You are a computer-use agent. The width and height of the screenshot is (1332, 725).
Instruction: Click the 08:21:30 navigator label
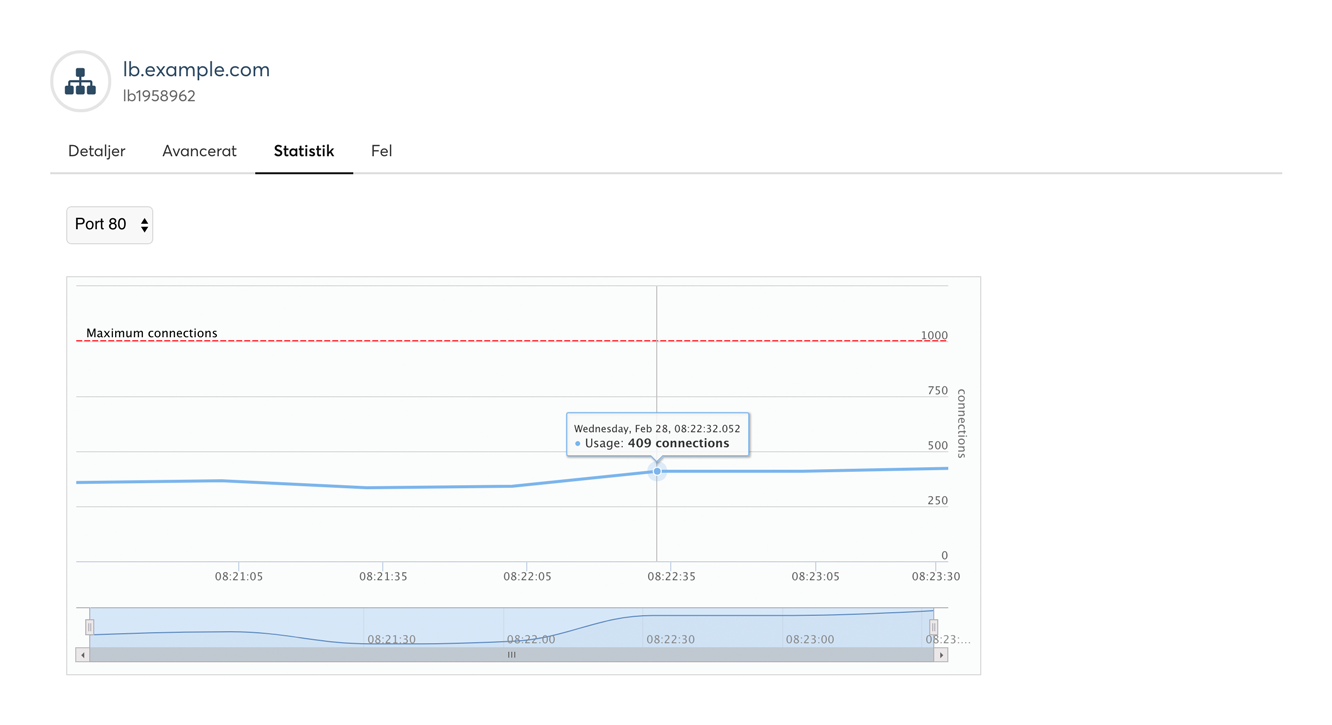point(391,639)
